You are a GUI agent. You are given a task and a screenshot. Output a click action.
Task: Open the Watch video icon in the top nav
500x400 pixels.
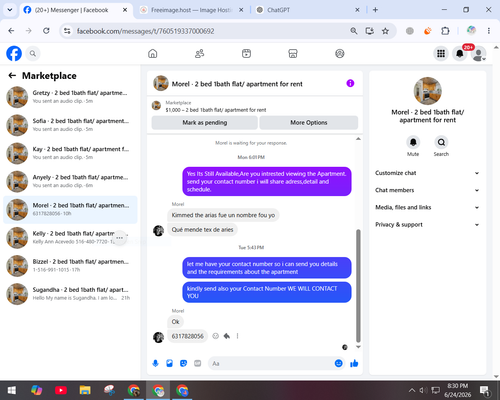click(246, 53)
